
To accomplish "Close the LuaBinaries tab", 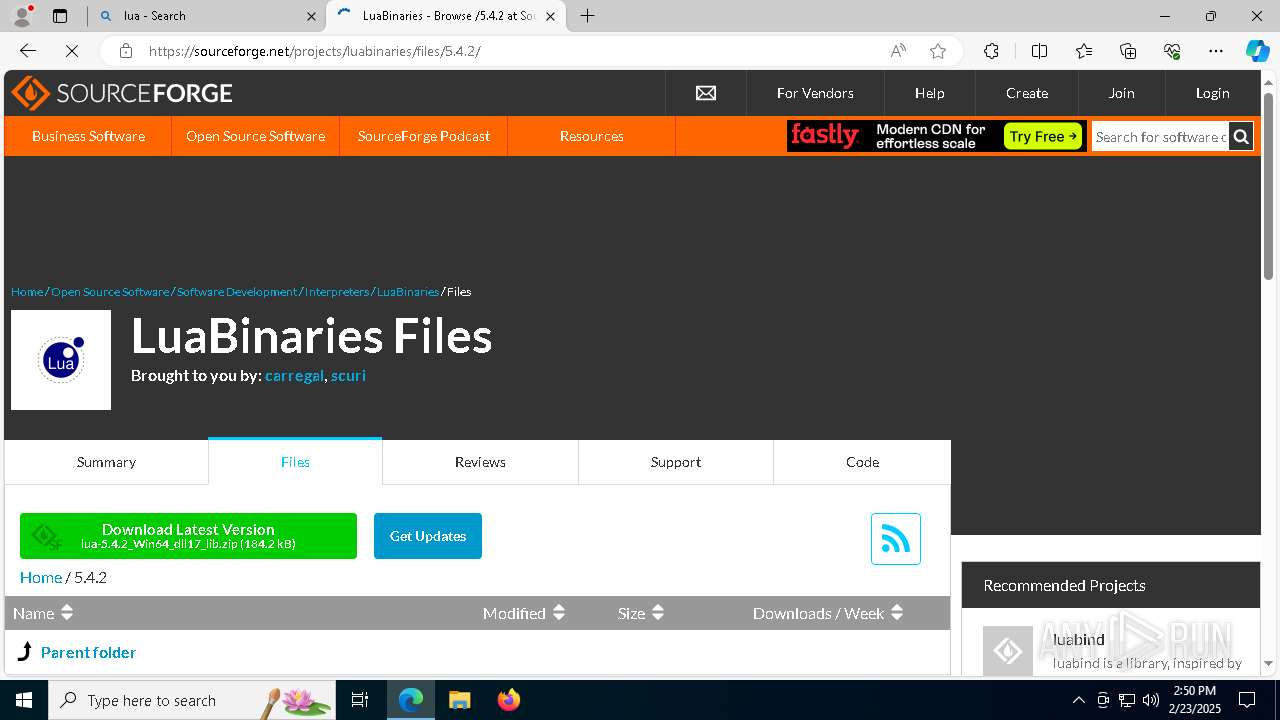I will click(x=550, y=16).
